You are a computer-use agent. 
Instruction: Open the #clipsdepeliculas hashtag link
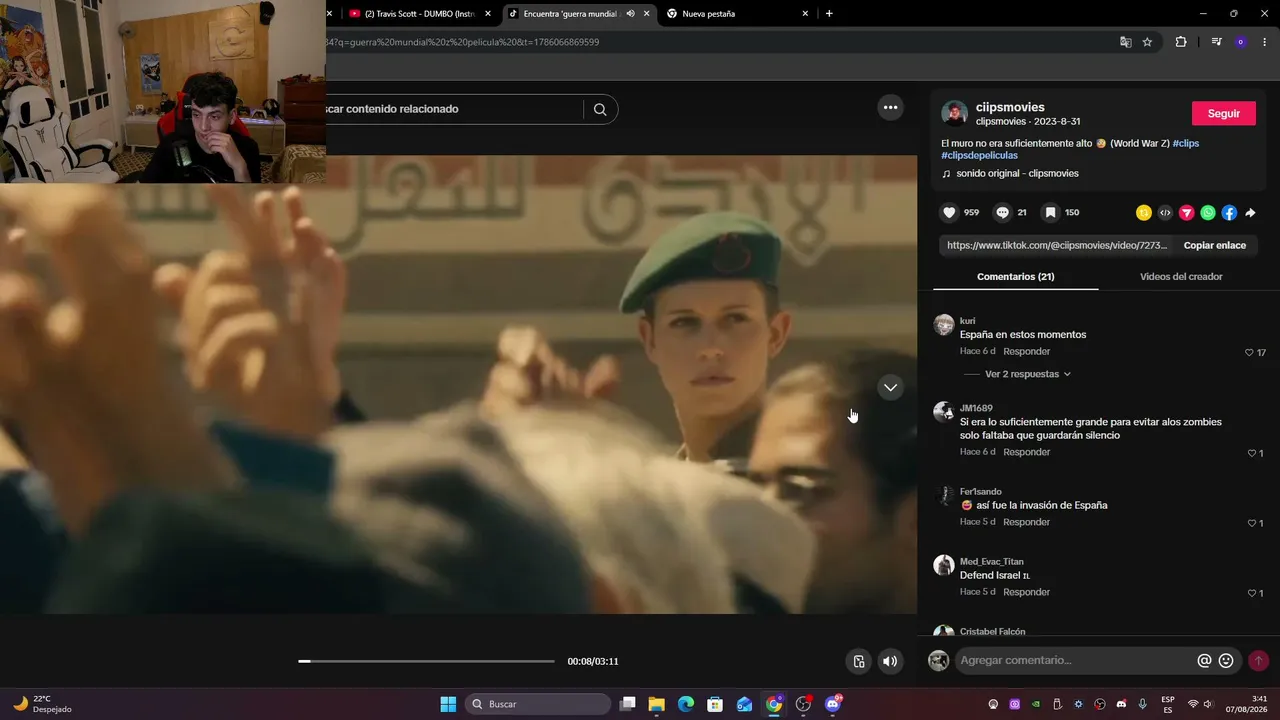click(x=979, y=156)
